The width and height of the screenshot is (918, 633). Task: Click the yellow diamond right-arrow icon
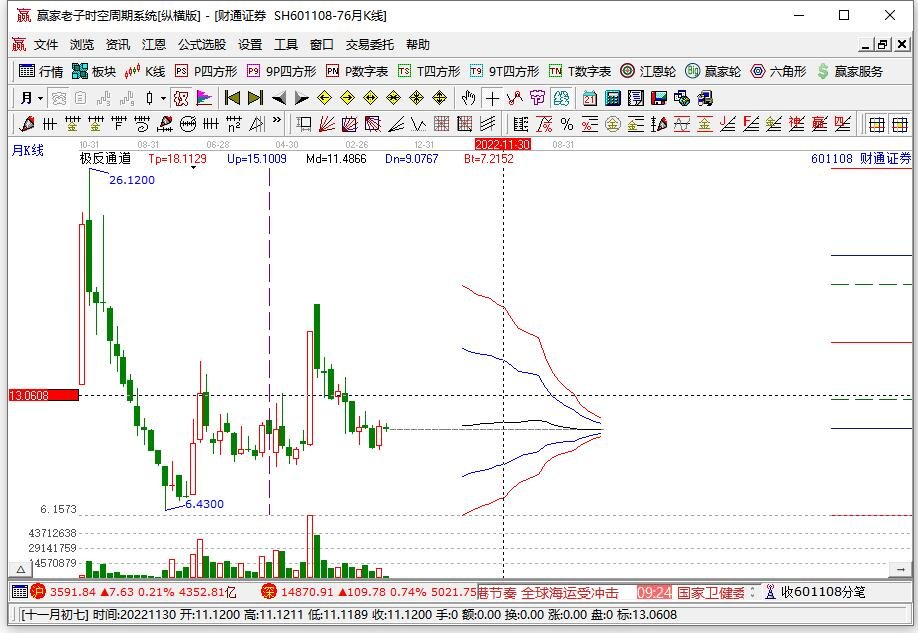[348, 98]
